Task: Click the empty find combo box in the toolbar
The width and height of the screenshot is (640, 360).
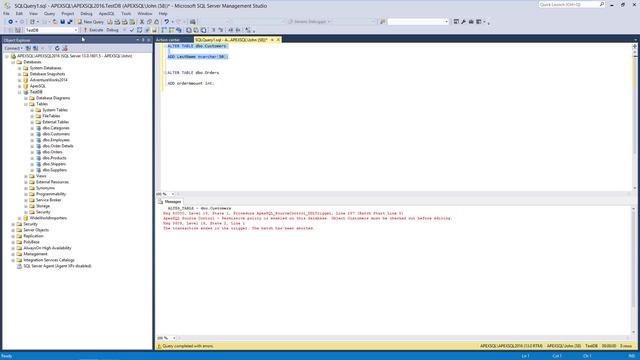Action: click(418, 22)
